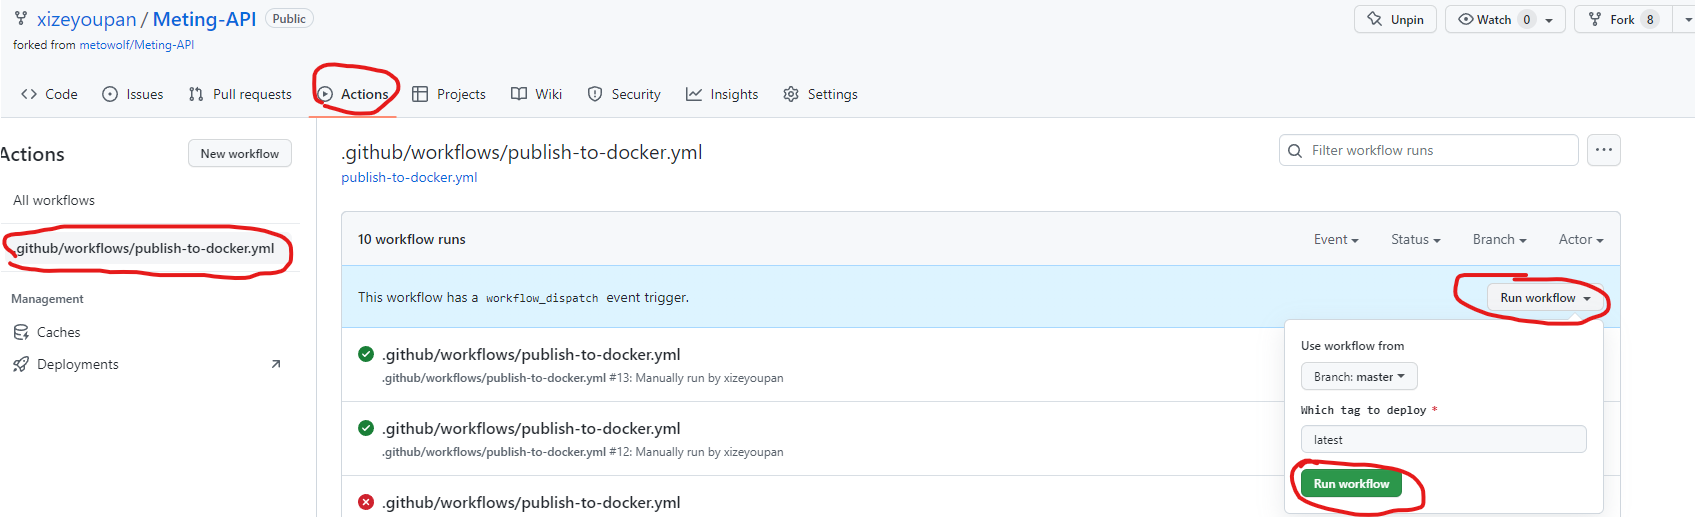Click the tag to deploy input field
The height and width of the screenshot is (517, 1695).
click(1443, 440)
